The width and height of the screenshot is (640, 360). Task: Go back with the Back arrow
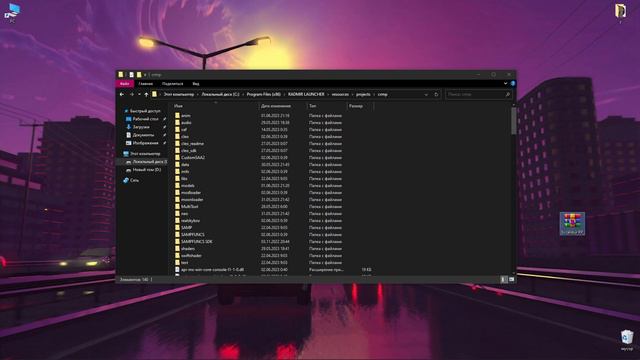point(122,94)
